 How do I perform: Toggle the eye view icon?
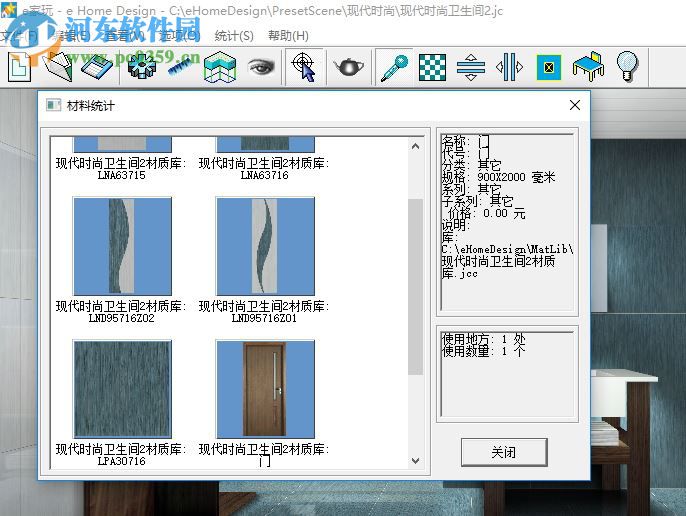pyautogui.click(x=261, y=67)
